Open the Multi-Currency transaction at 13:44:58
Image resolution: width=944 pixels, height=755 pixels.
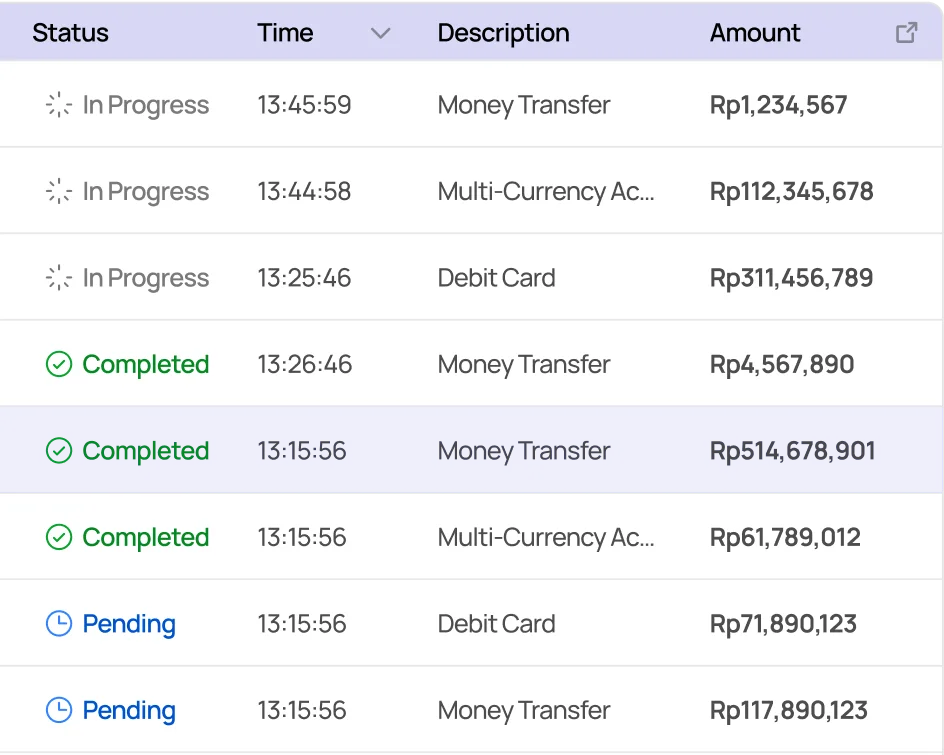click(x=546, y=192)
